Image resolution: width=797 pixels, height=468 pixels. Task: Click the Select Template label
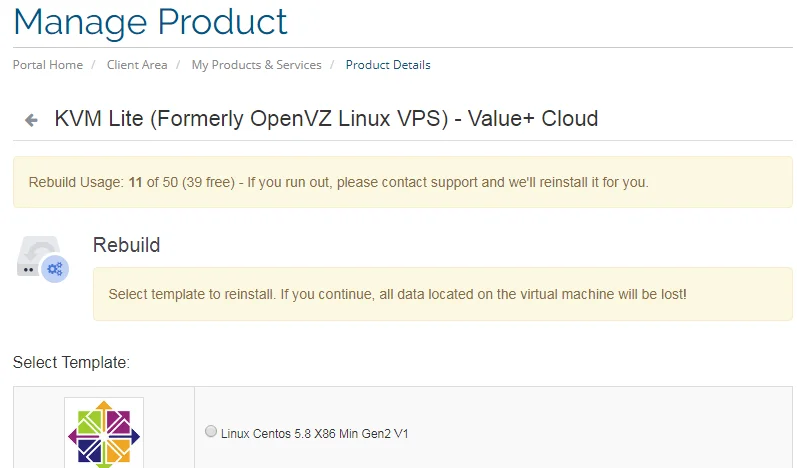pos(71,362)
